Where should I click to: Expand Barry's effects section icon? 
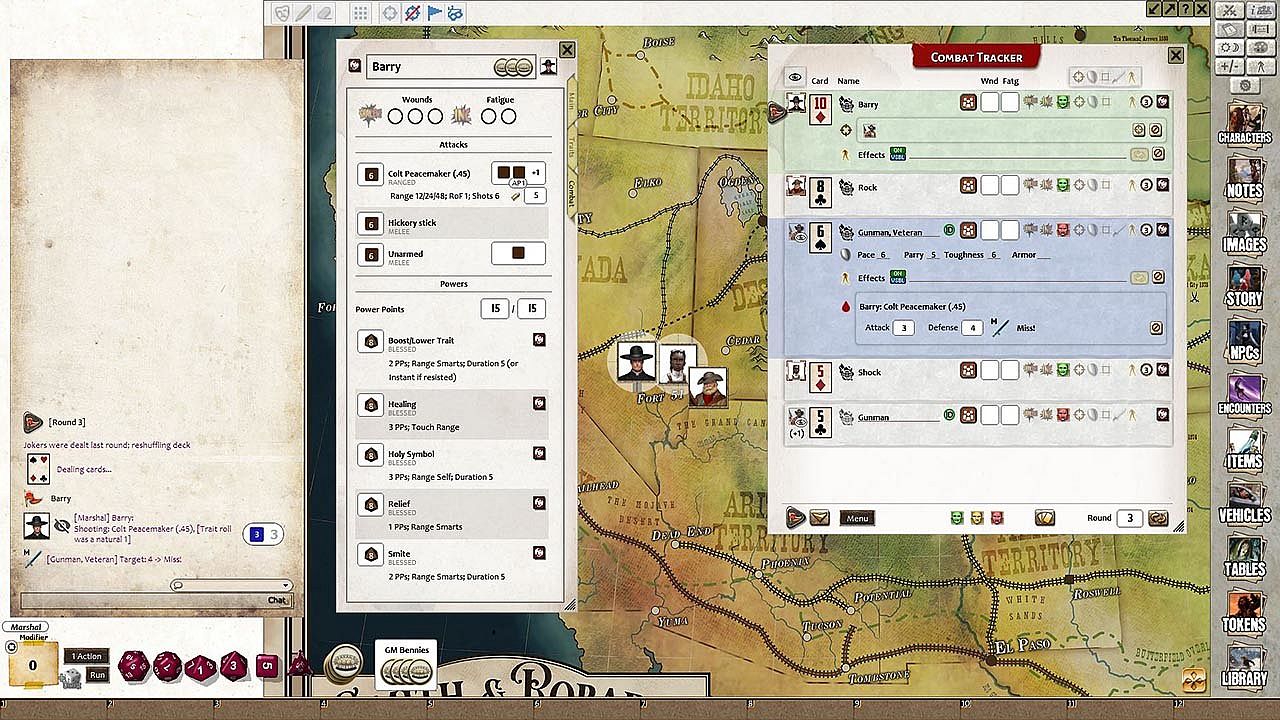tap(1133, 102)
